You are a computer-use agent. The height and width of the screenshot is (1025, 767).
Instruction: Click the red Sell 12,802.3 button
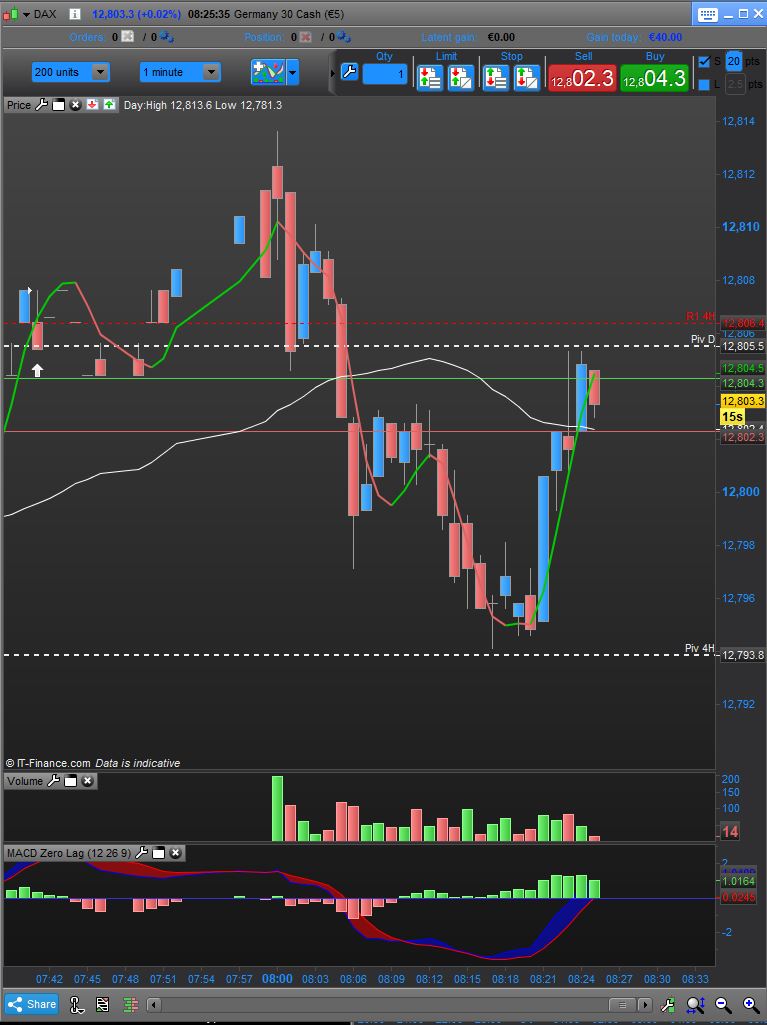[582, 78]
